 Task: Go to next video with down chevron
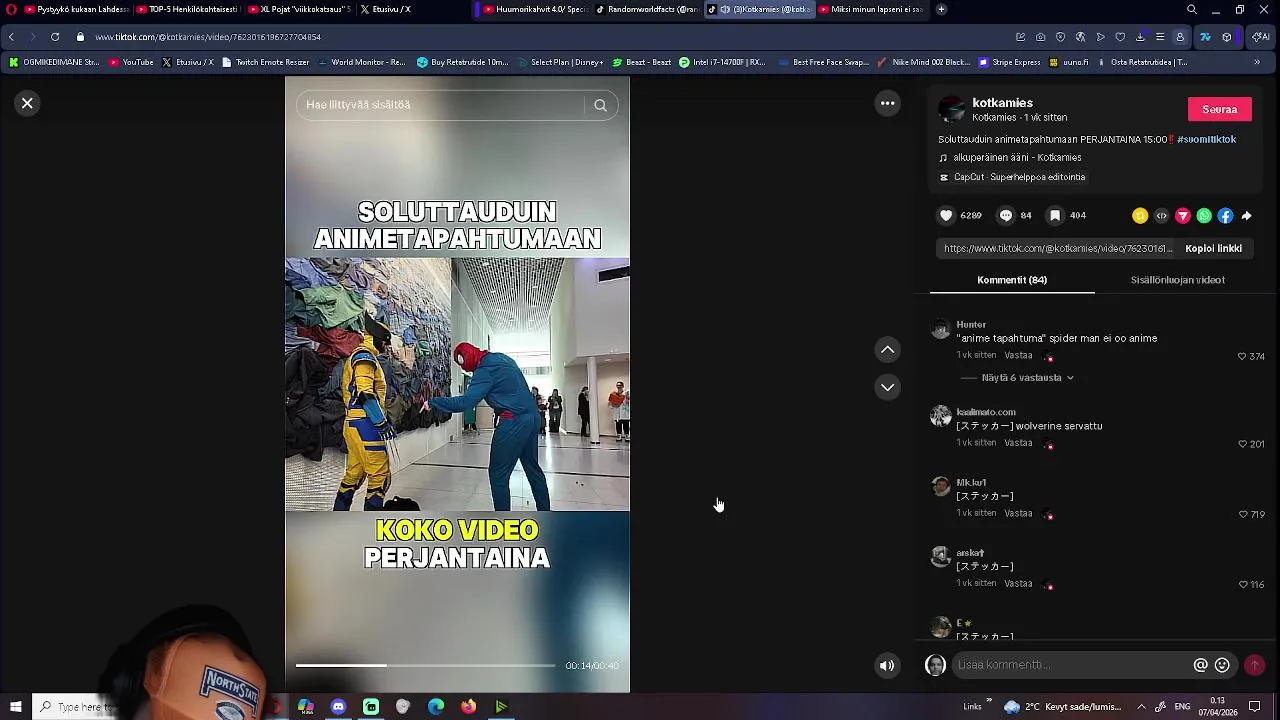click(887, 387)
